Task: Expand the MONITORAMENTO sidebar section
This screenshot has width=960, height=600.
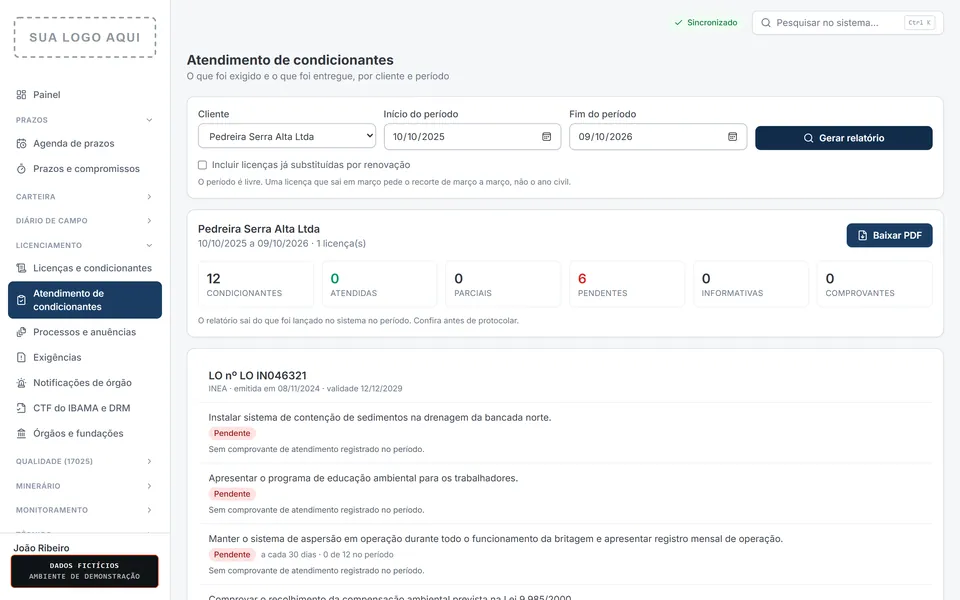Action: click(x=149, y=510)
